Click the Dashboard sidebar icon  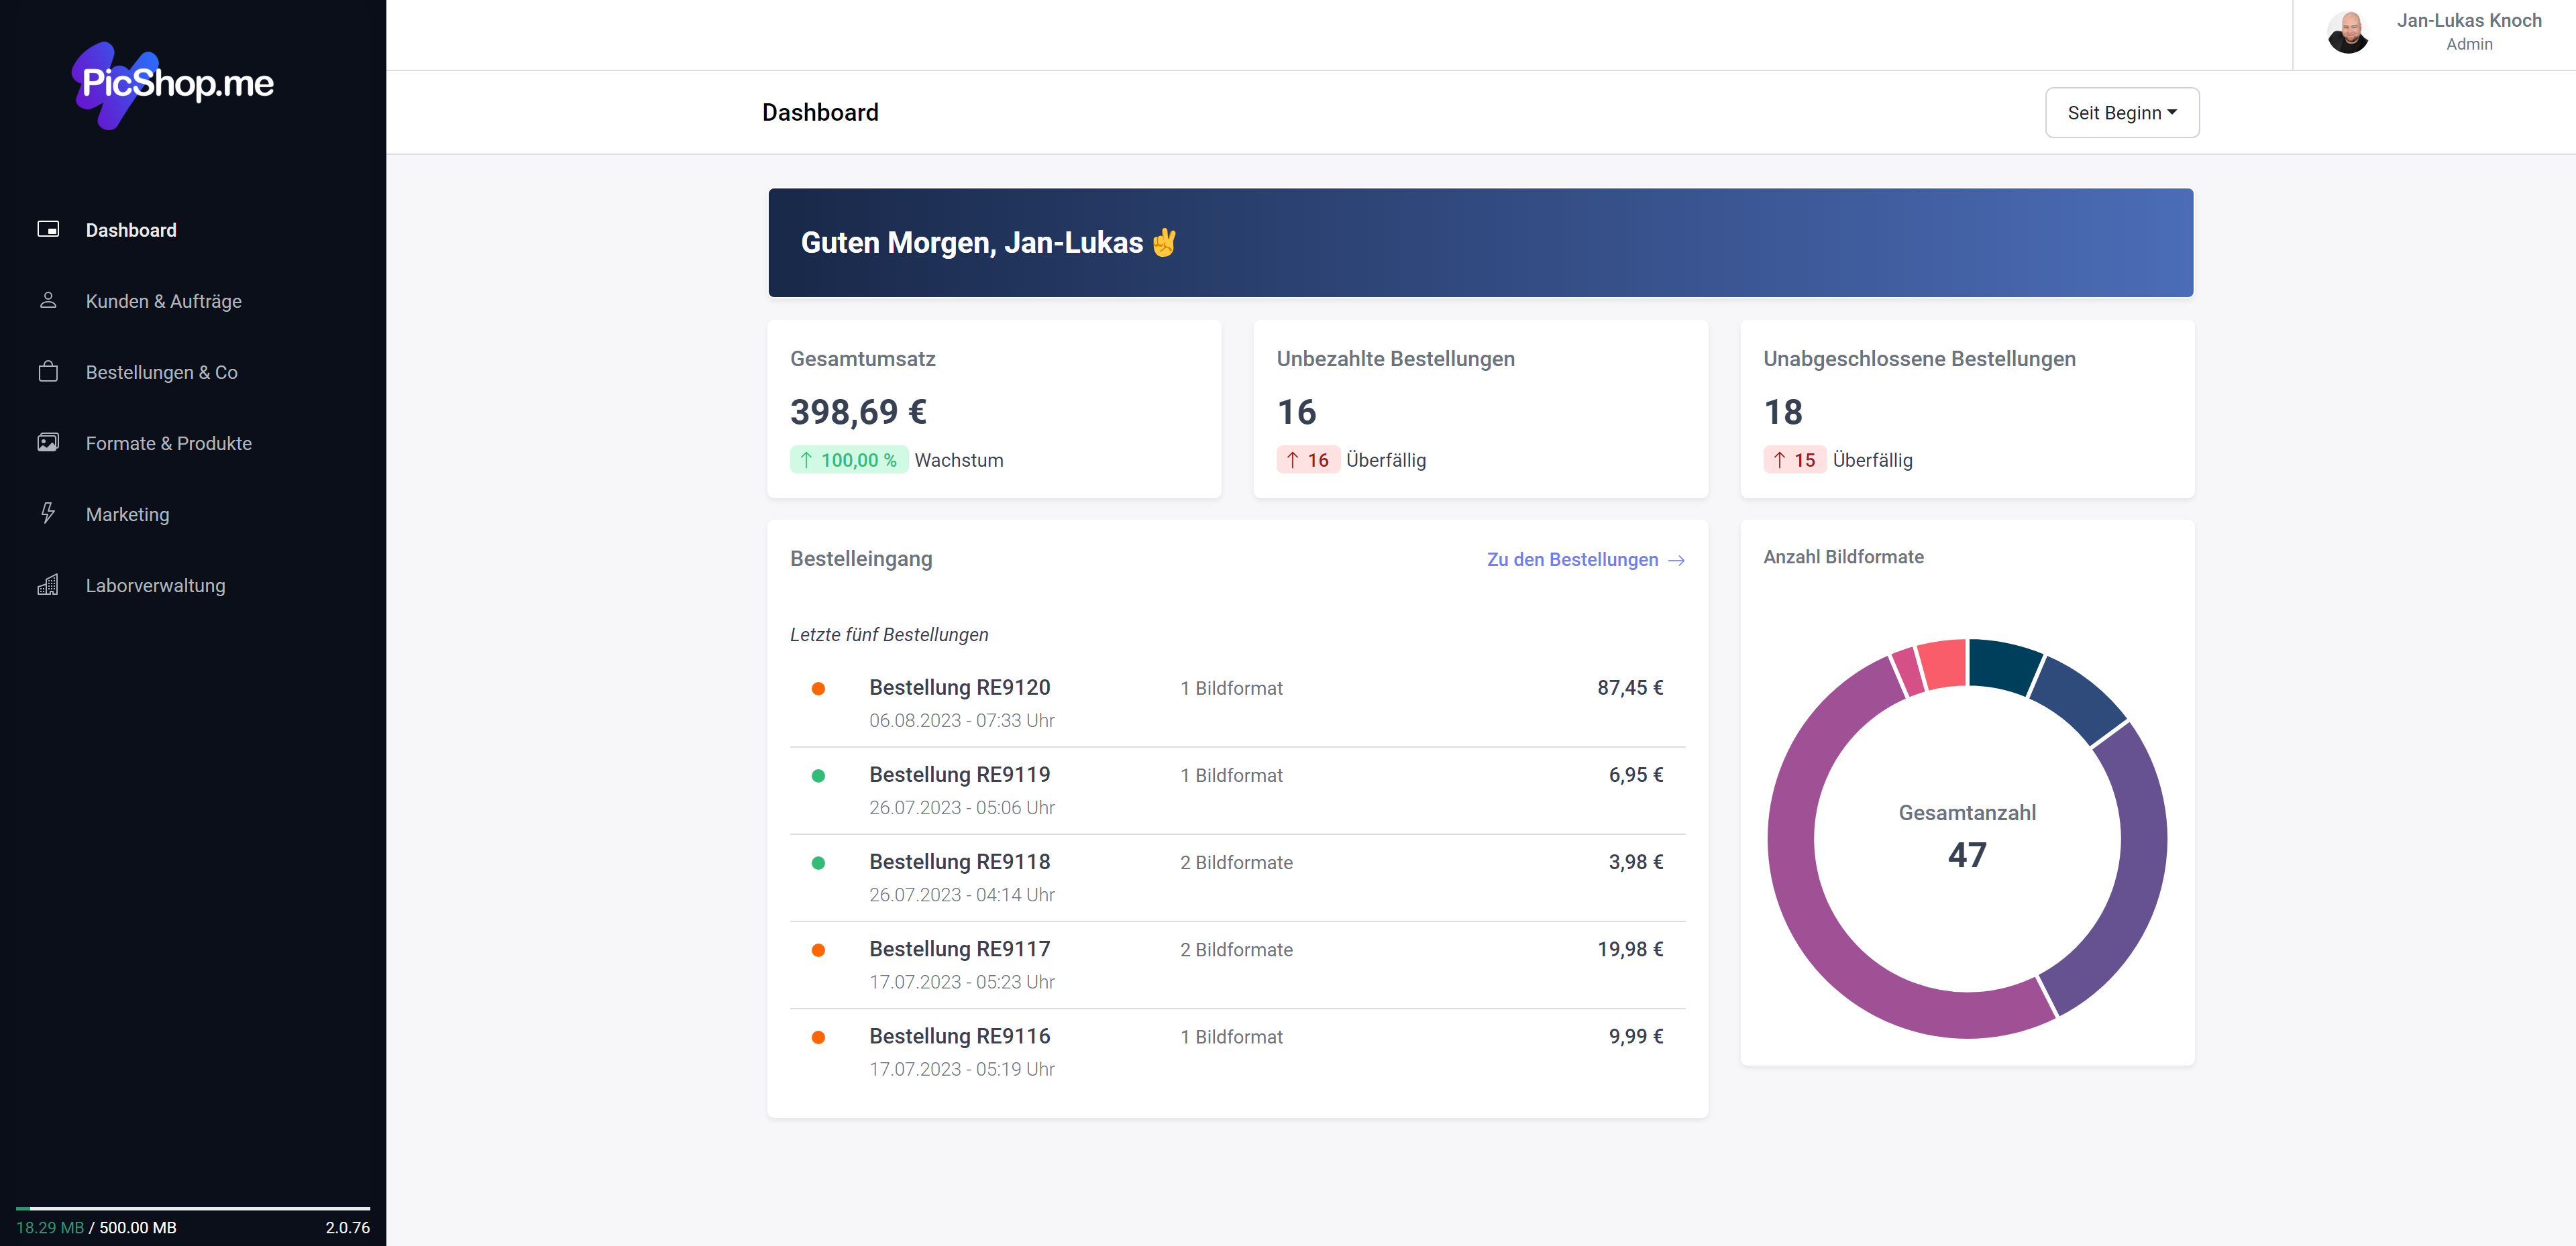pos(48,229)
